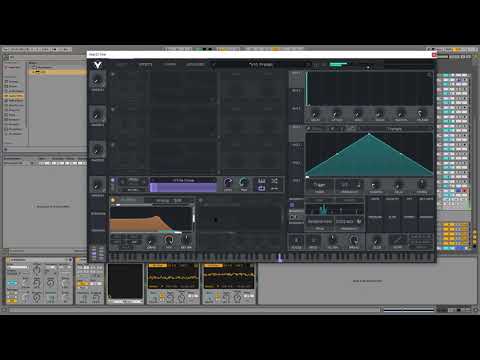Disable the sampler power toggle
The height and width of the screenshot is (360, 480).
[x=113, y=180]
